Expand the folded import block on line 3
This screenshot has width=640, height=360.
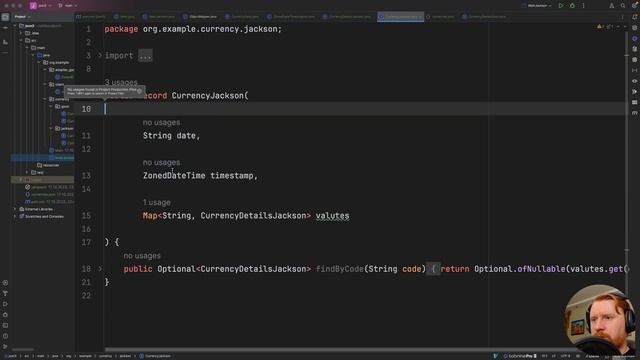pos(100,56)
